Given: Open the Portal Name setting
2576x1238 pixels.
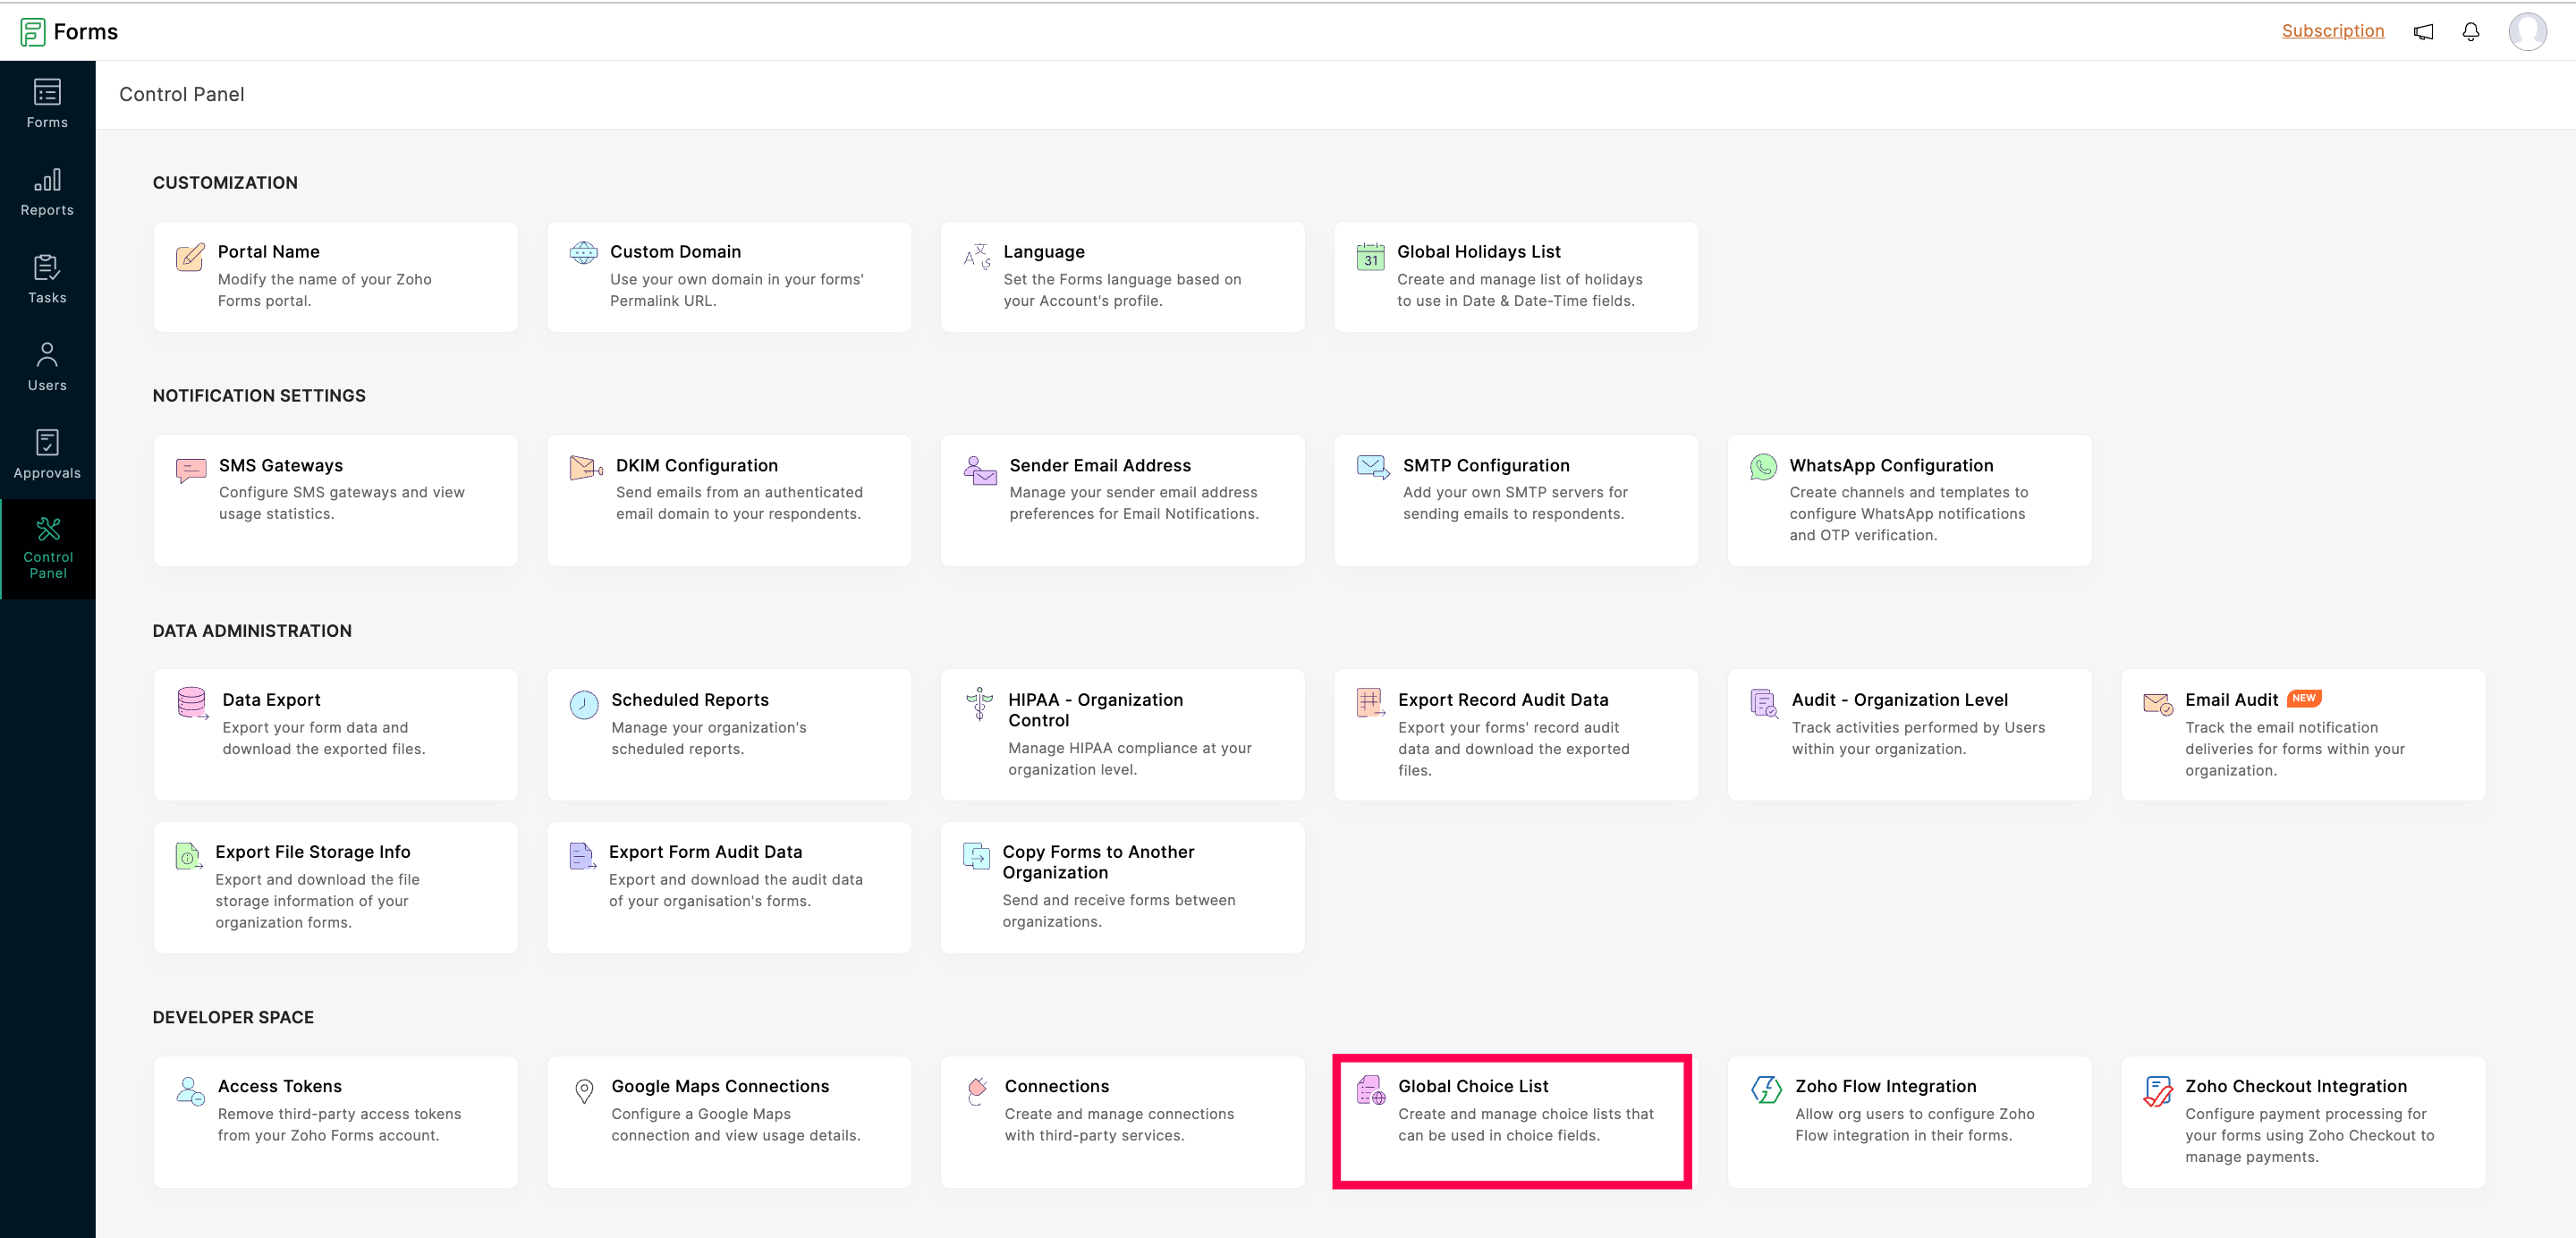Looking at the screenshot, I should [335, 276].
